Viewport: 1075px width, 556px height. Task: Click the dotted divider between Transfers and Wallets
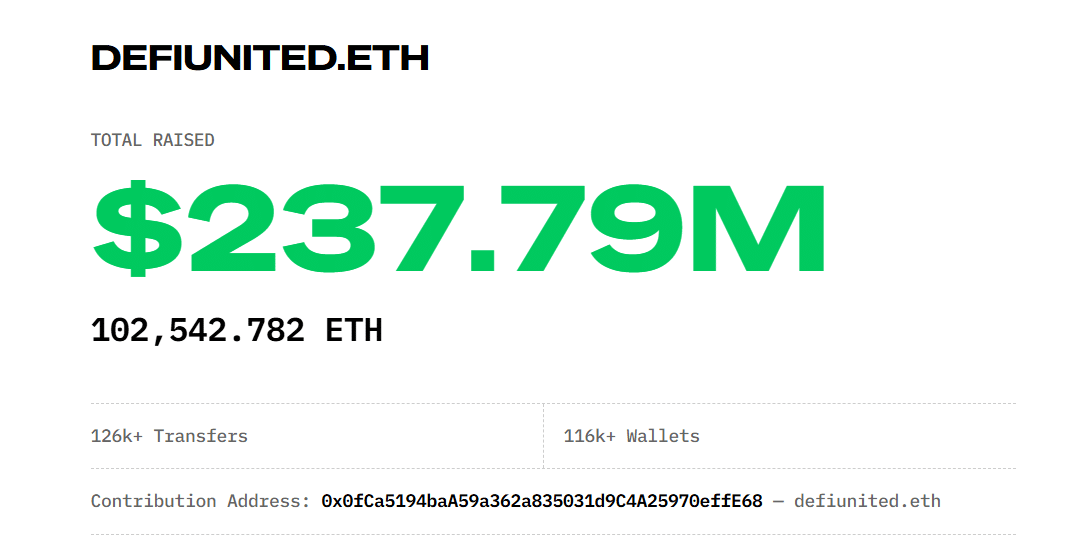[x=544, y=436]
